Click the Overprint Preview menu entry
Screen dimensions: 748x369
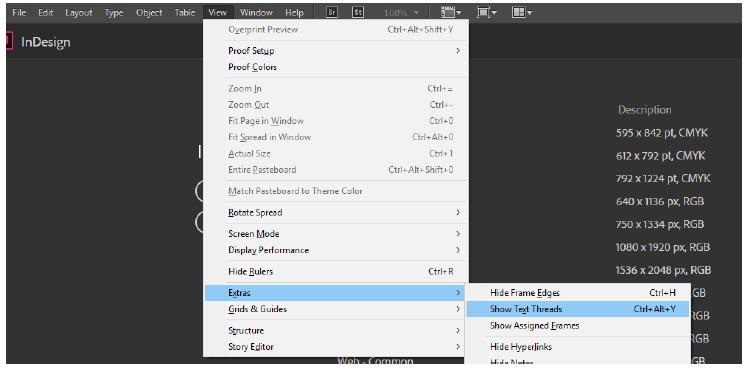[336, 30]
